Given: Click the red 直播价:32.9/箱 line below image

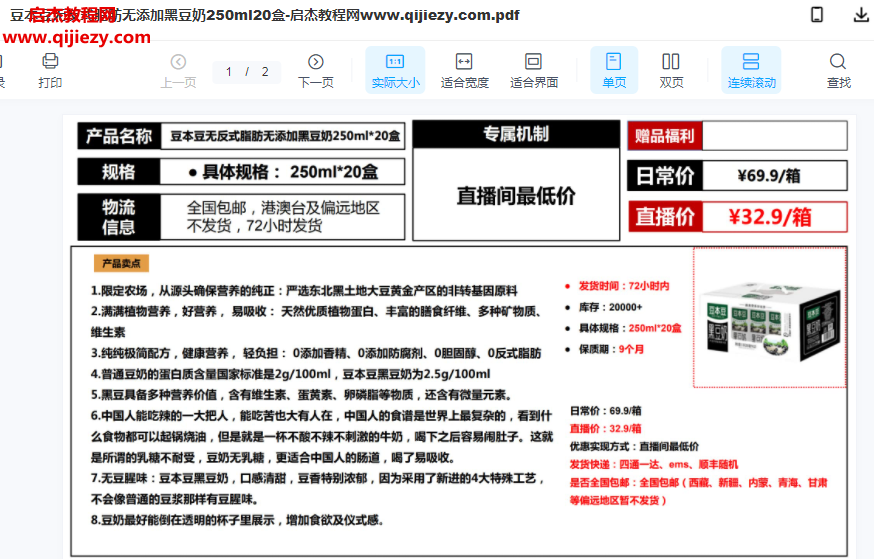Looking at the screenshot, I should 605,429.
